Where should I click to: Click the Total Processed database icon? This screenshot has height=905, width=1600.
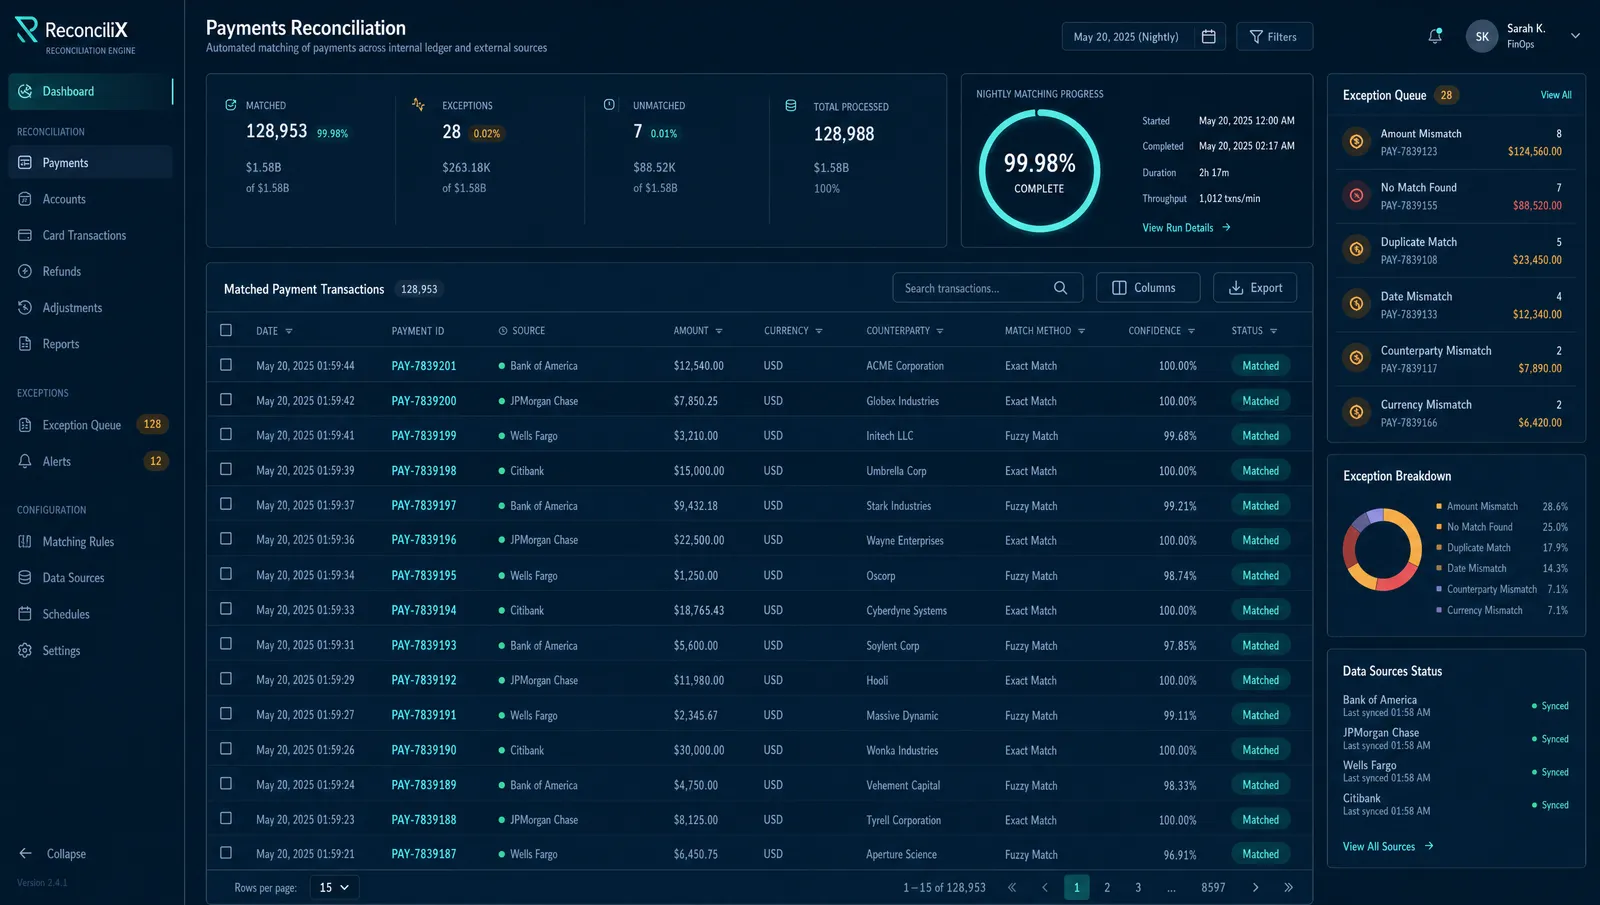(x=791, y=105)
